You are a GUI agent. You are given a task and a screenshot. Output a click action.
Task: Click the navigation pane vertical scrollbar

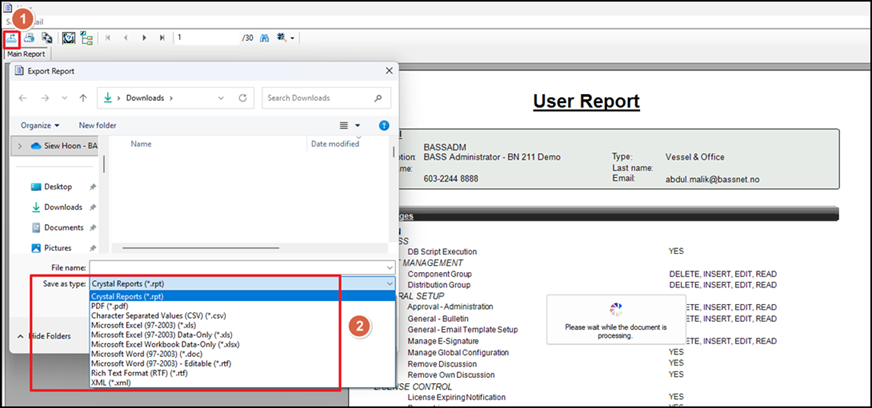coord(103,163)
